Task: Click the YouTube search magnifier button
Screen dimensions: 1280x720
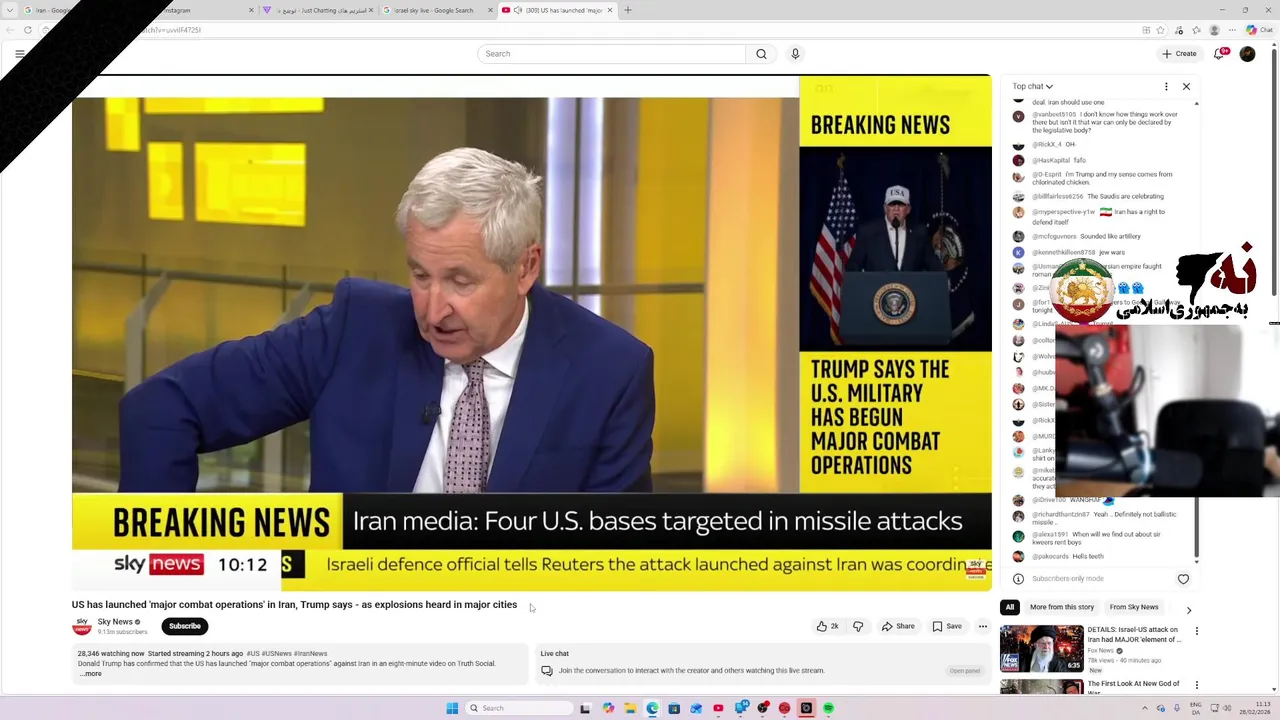Action: 761,54
